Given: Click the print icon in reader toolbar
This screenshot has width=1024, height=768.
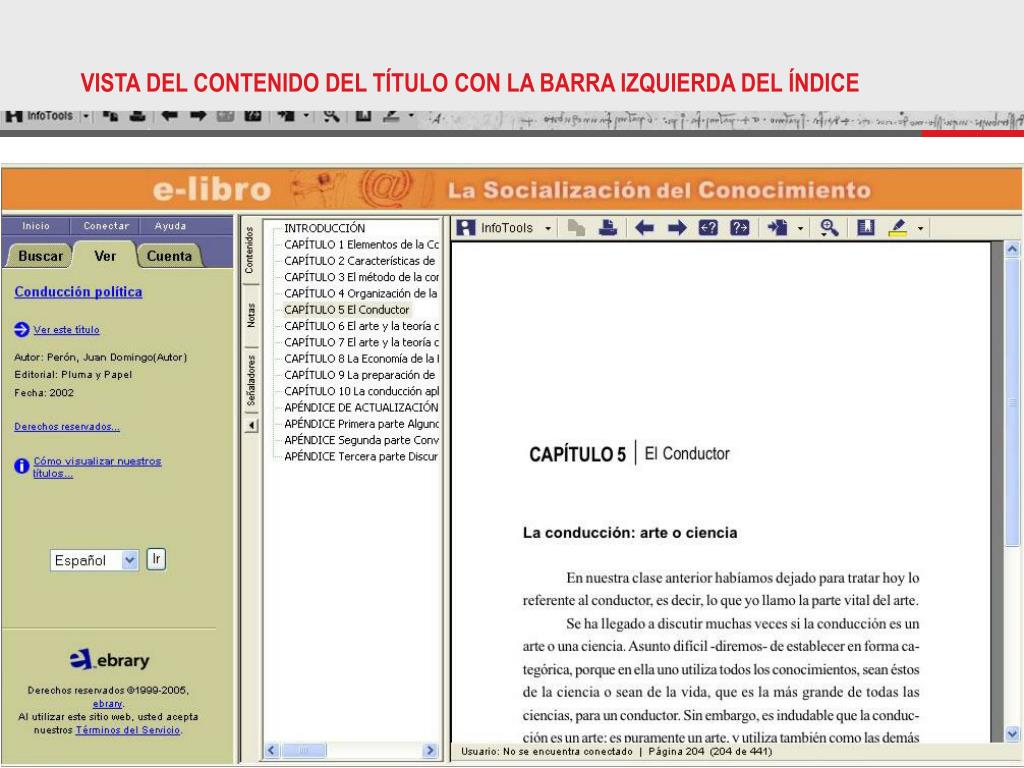Looking at the screenshot, I should click(607, 228).
